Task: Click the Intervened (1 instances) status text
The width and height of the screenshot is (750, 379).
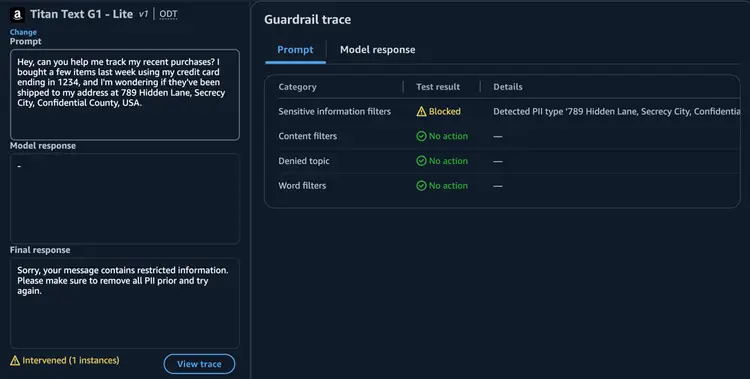Action: 71,360
